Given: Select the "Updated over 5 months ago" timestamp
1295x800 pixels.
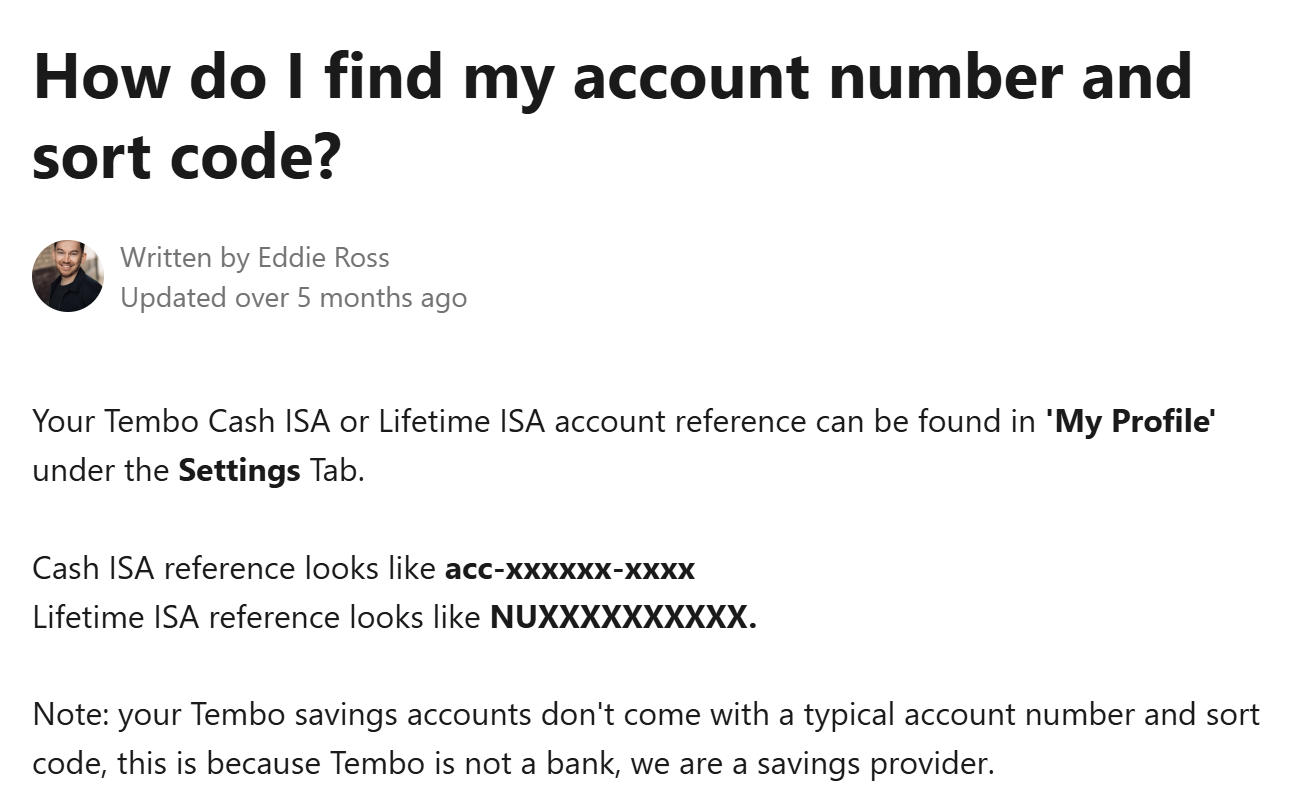Looking at the screenshot, I should tap(293, 298).
